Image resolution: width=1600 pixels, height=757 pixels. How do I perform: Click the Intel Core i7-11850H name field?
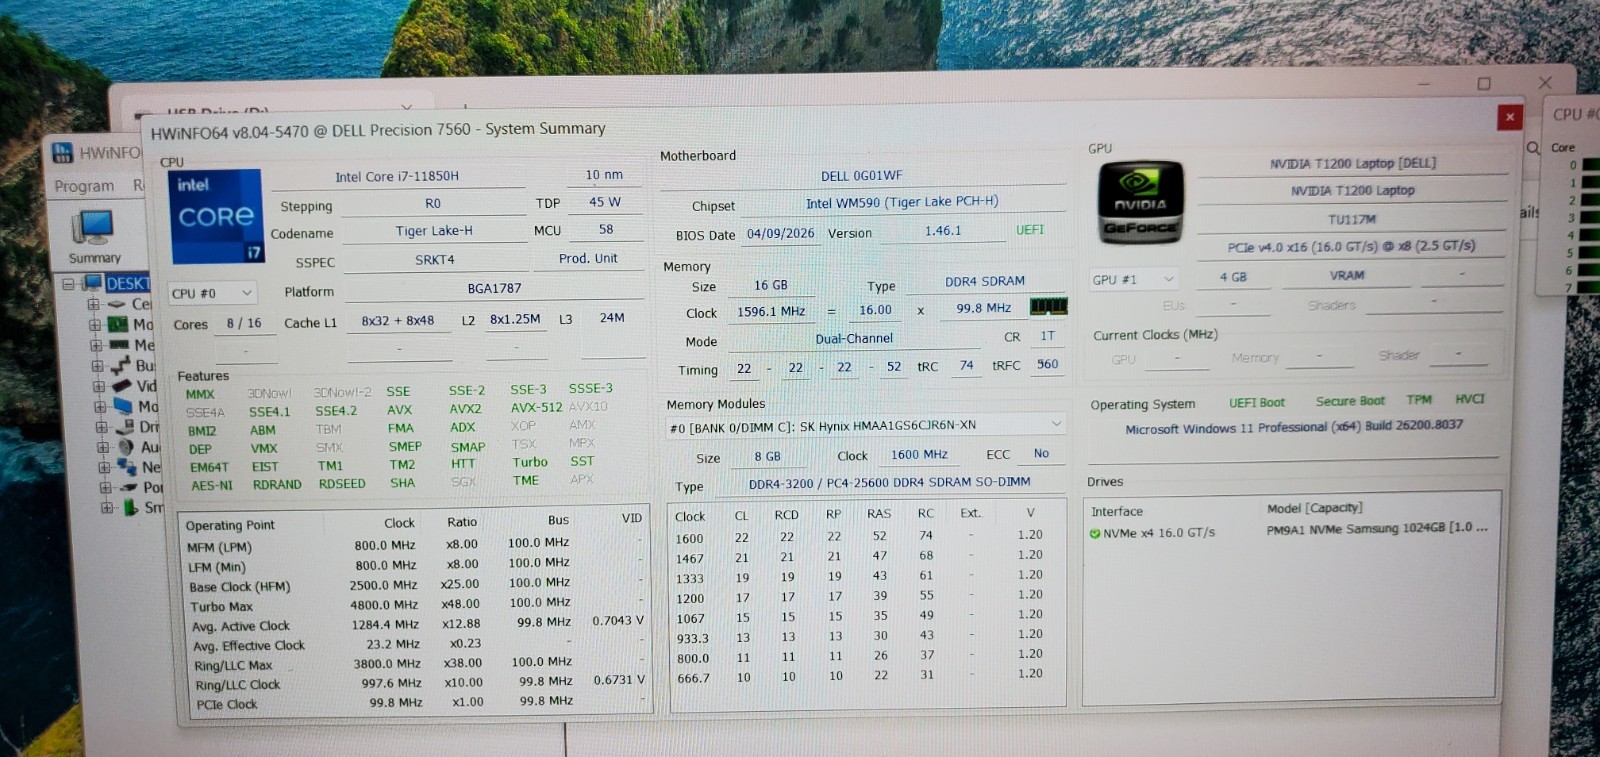[397, 177]
